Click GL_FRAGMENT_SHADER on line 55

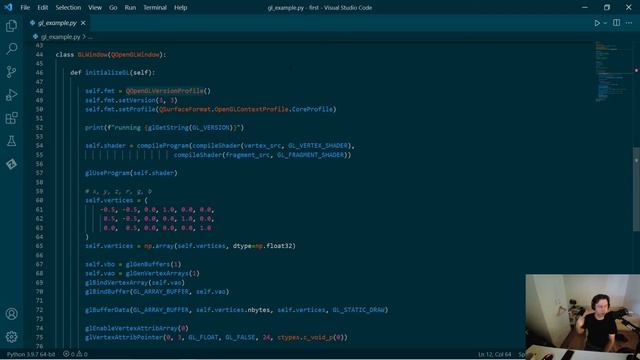pos(310,155)
